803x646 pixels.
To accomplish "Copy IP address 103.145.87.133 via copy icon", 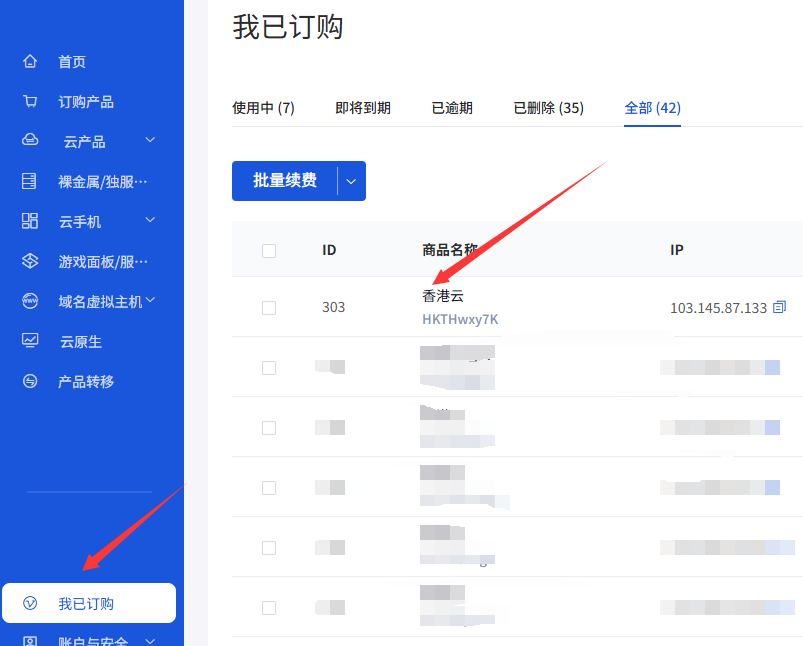I will click(x=780, y=307).
